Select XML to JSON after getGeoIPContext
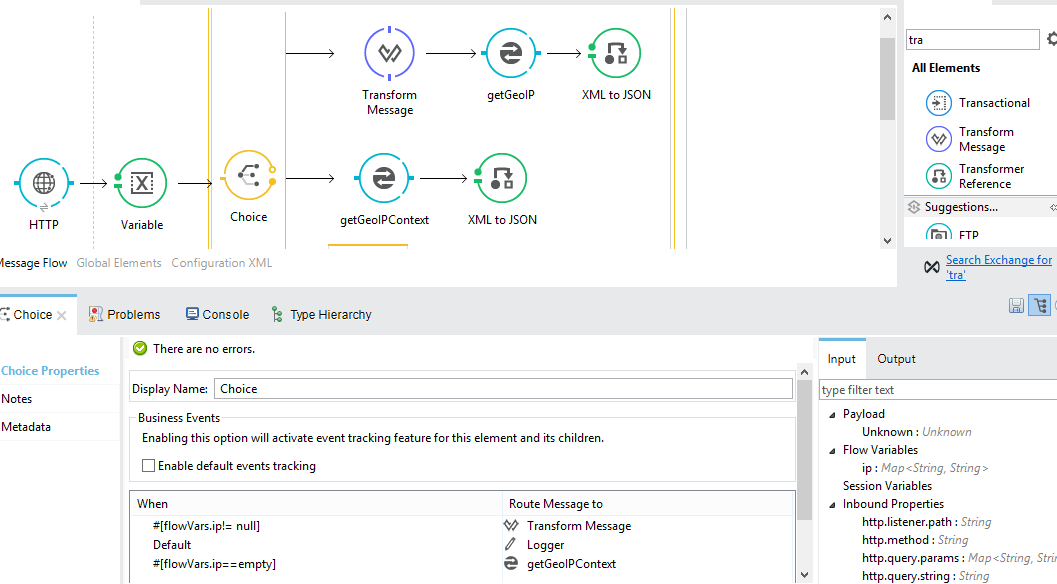The width and height of the screenshot is (1057, 584). 502,178
